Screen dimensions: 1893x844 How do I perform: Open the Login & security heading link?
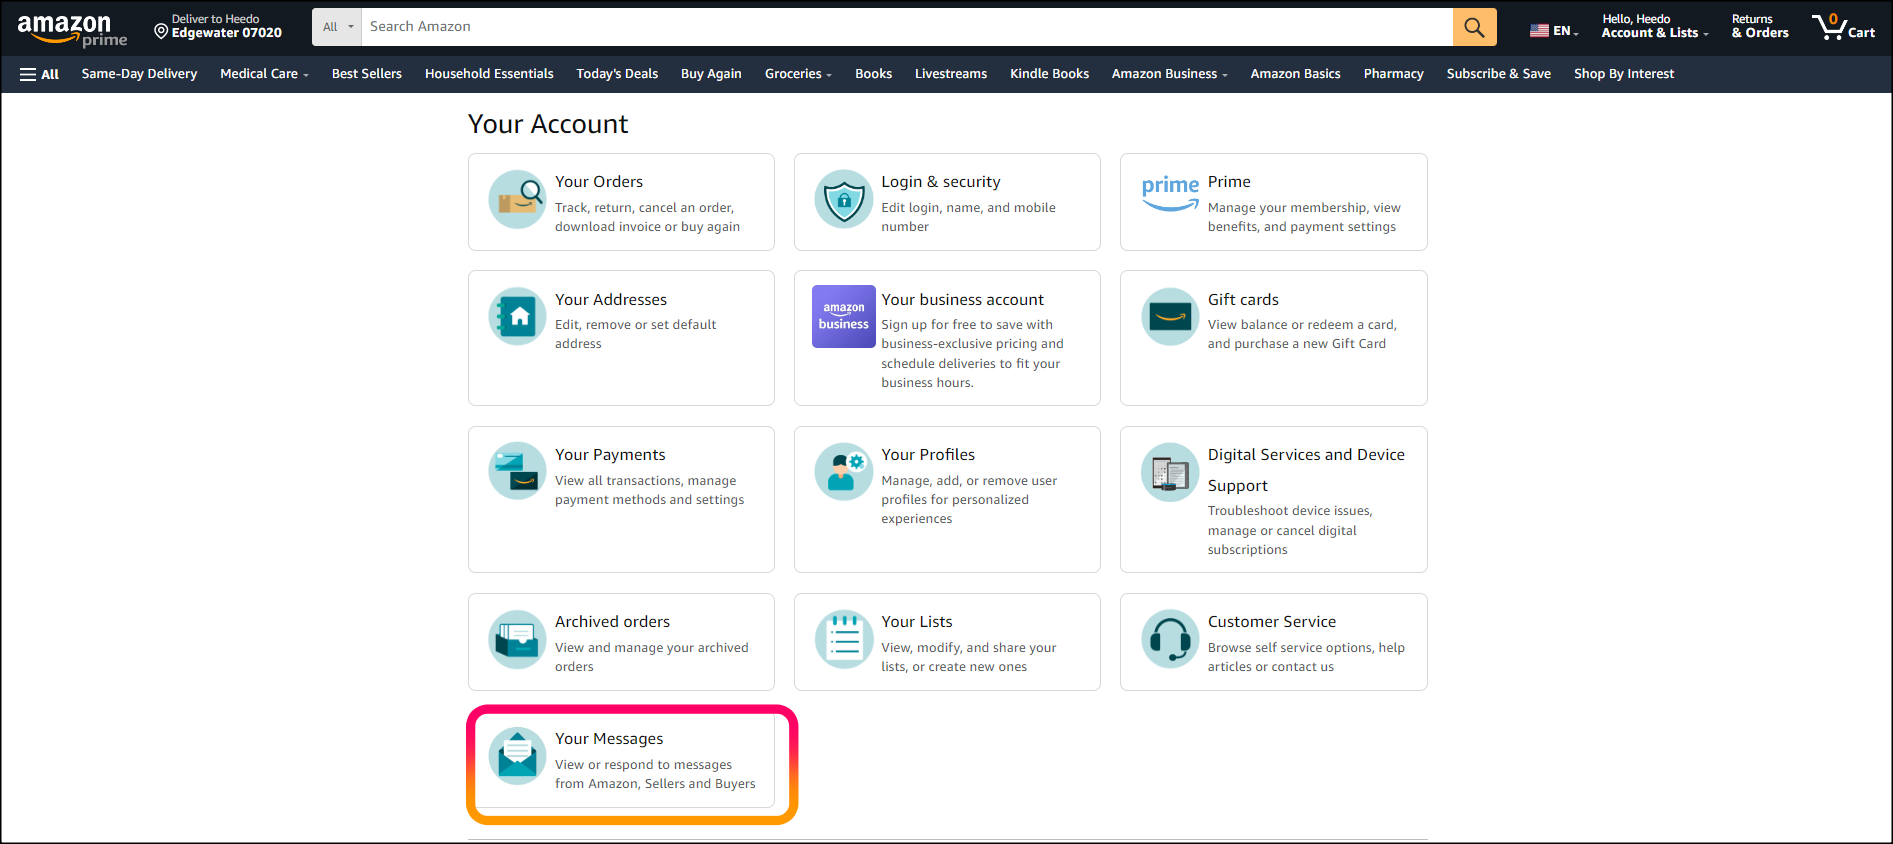[x=941, y=182]
